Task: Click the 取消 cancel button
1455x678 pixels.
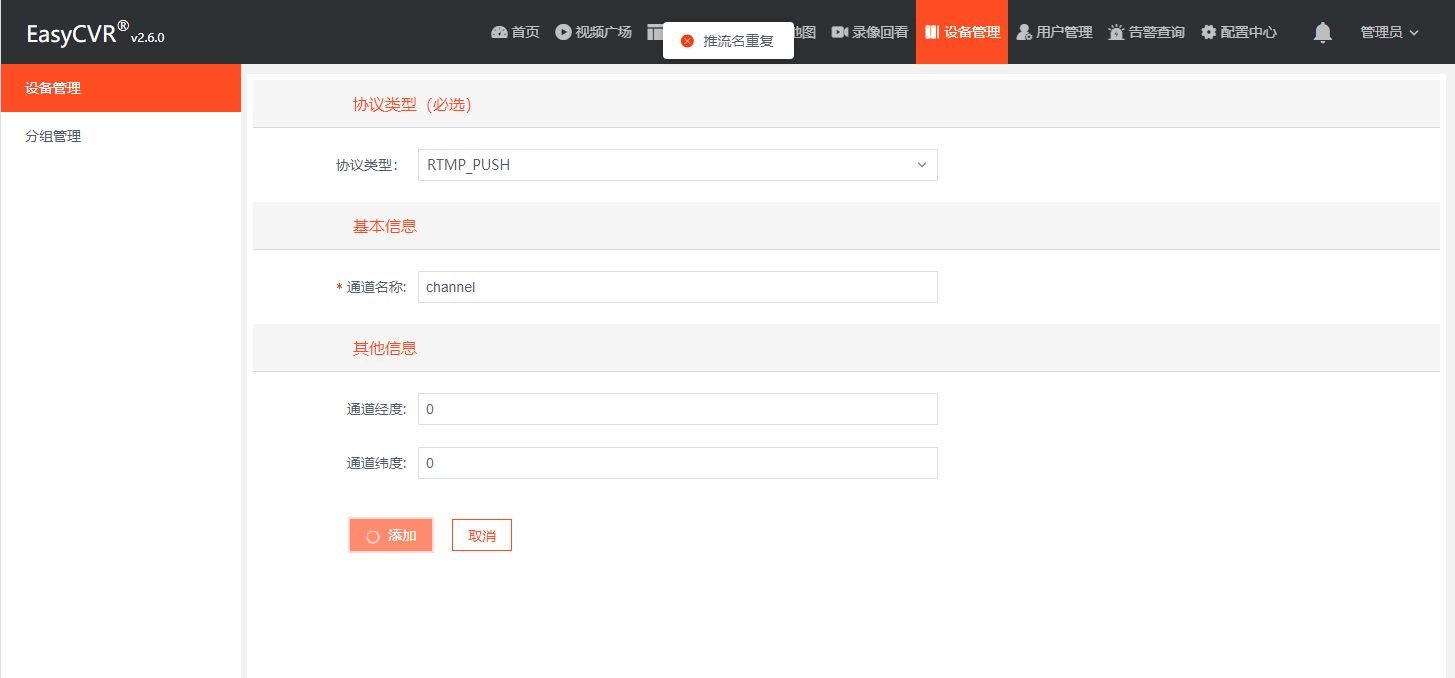Action: (x=482, y=535)
